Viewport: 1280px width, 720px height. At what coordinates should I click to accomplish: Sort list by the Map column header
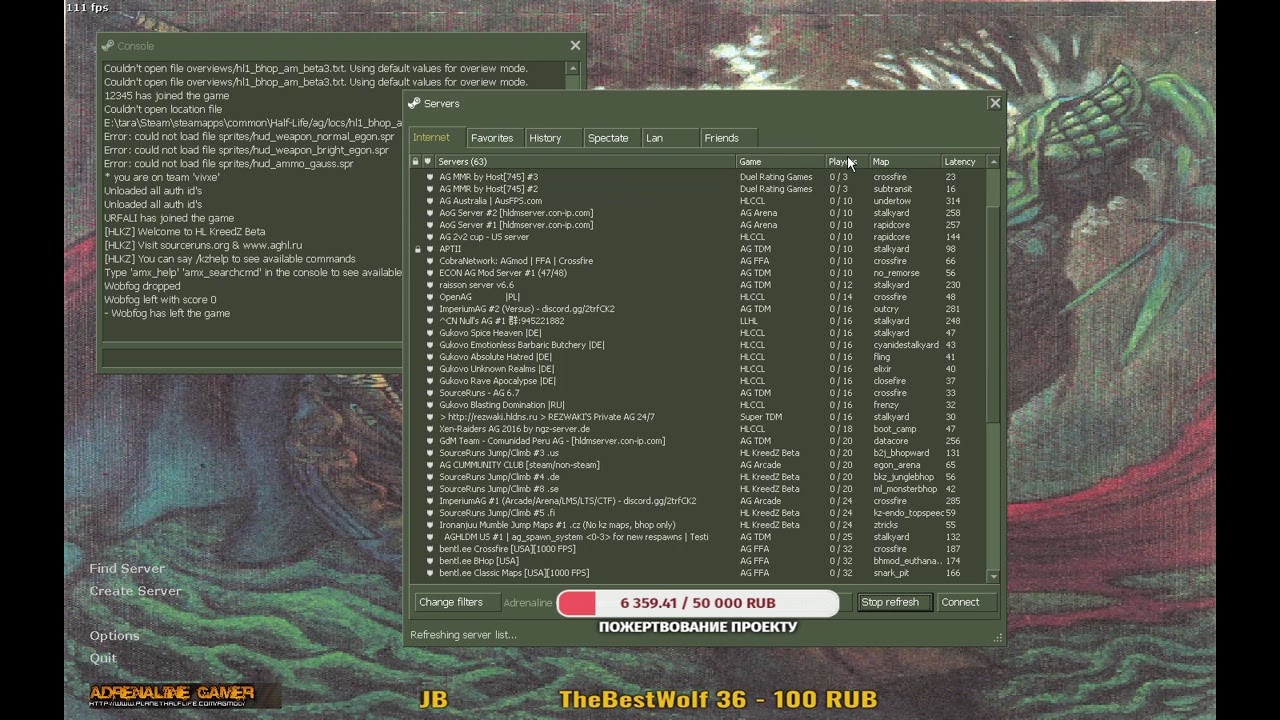(x=905, y=161)
